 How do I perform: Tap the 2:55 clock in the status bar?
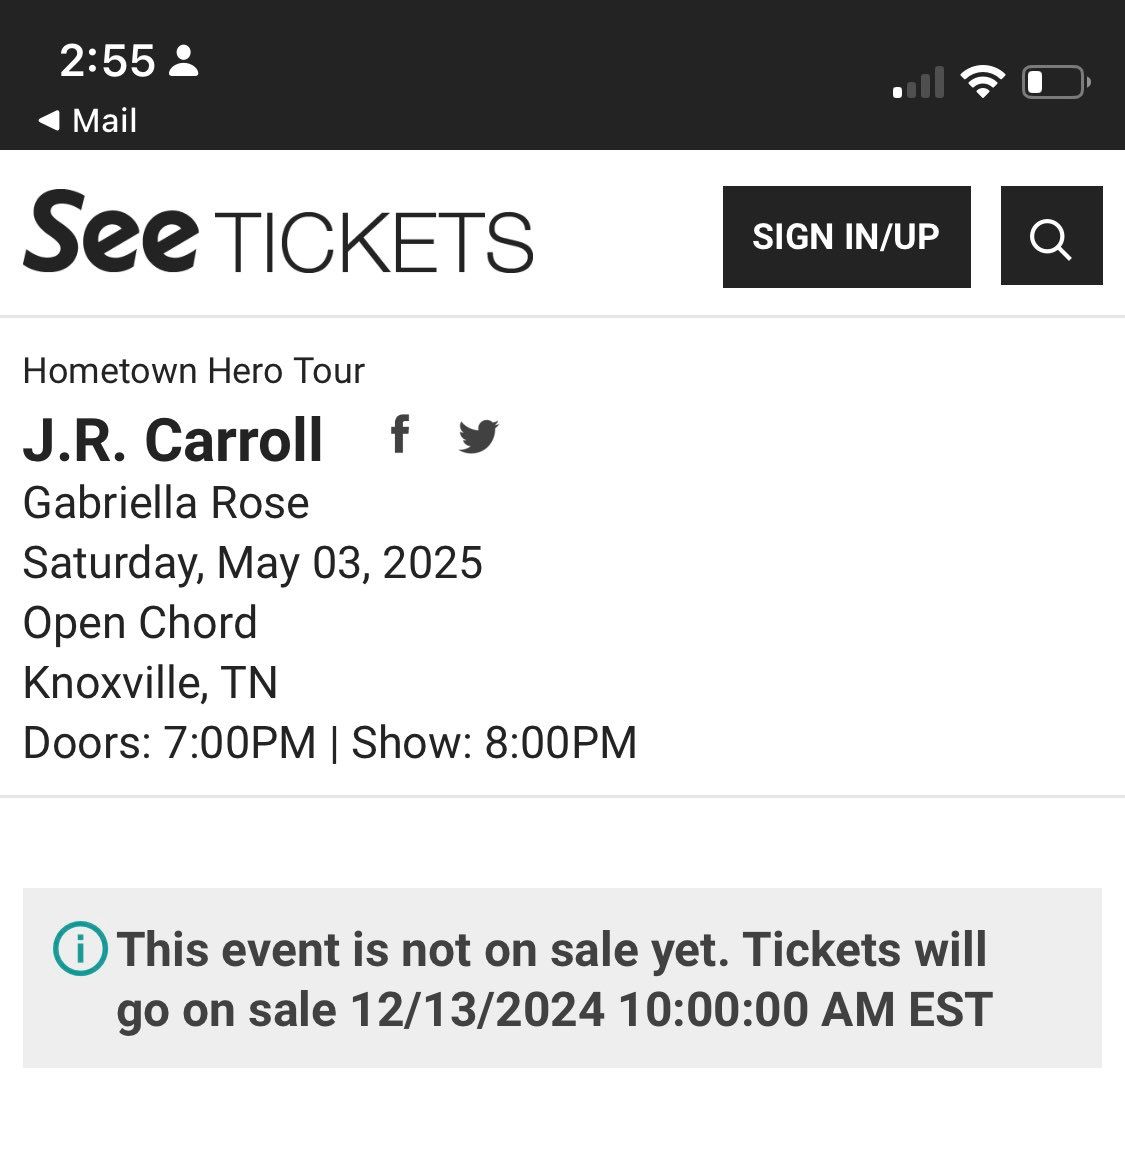coord(106,60)
